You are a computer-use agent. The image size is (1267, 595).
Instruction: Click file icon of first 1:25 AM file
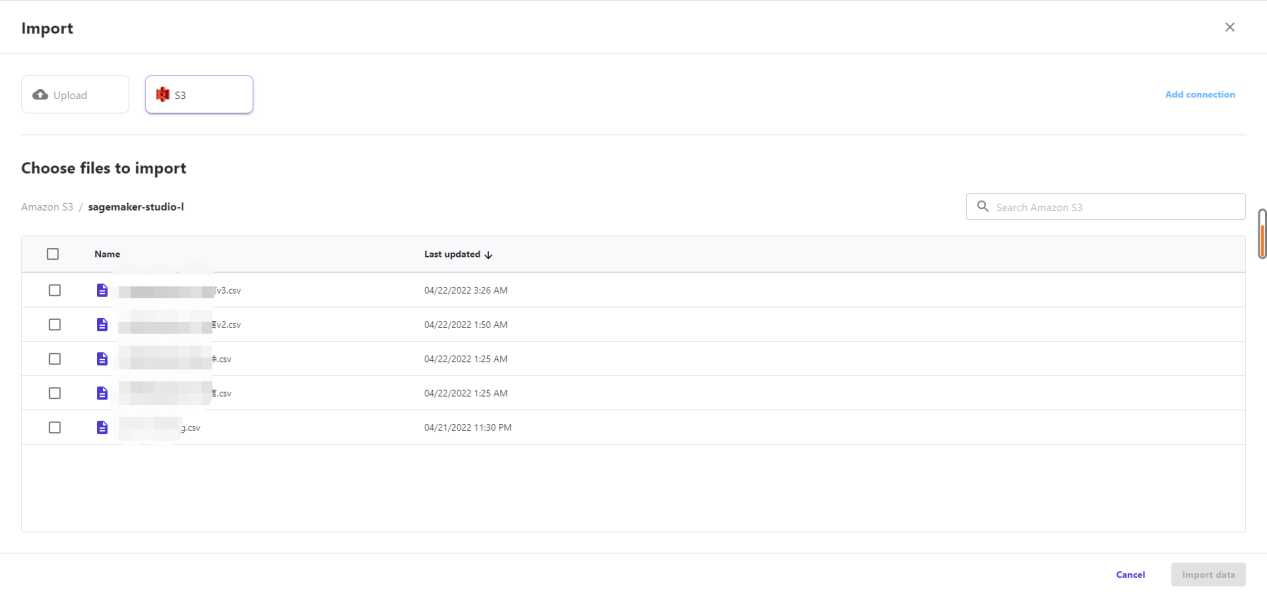(x=102, y=359)
